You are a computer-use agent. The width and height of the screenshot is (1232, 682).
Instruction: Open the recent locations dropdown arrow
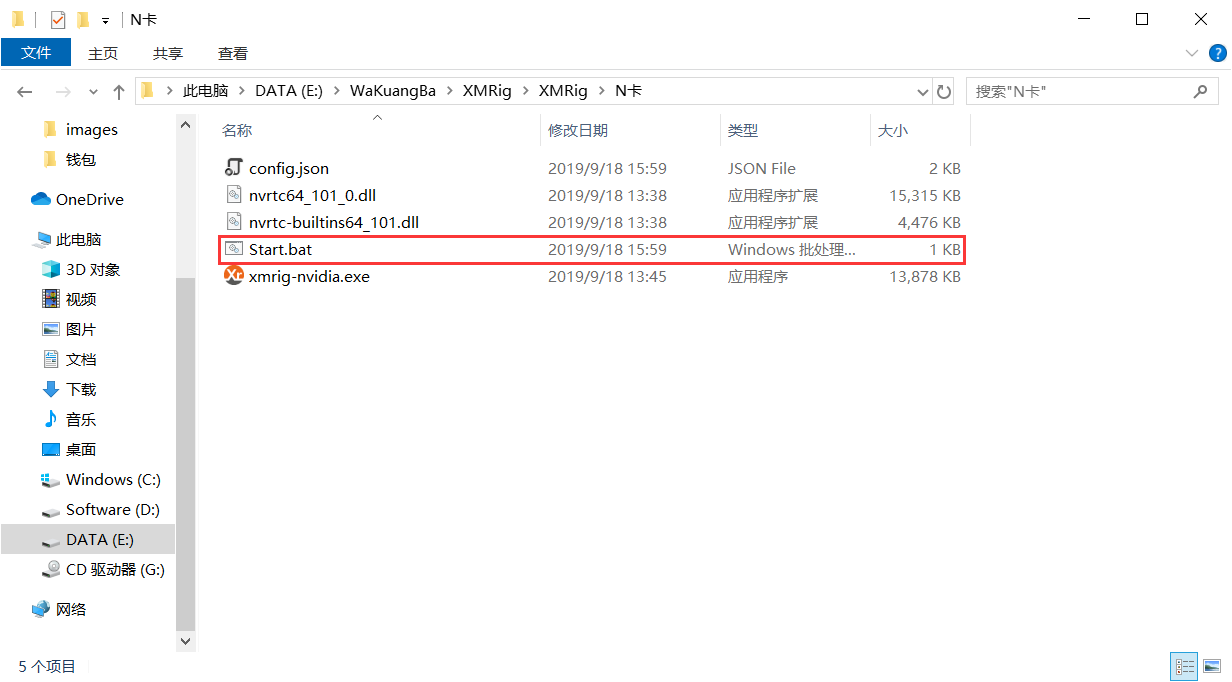pos(94,91)
